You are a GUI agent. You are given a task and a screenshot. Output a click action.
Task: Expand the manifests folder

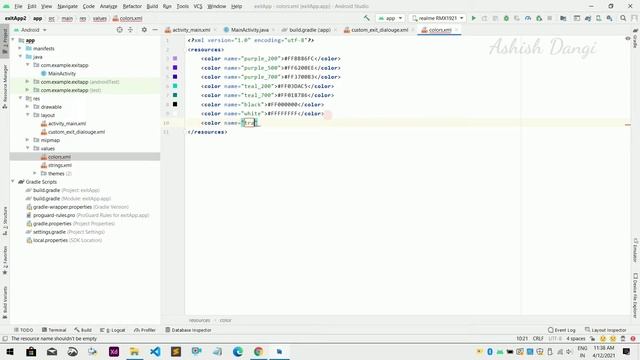(20, 48)
